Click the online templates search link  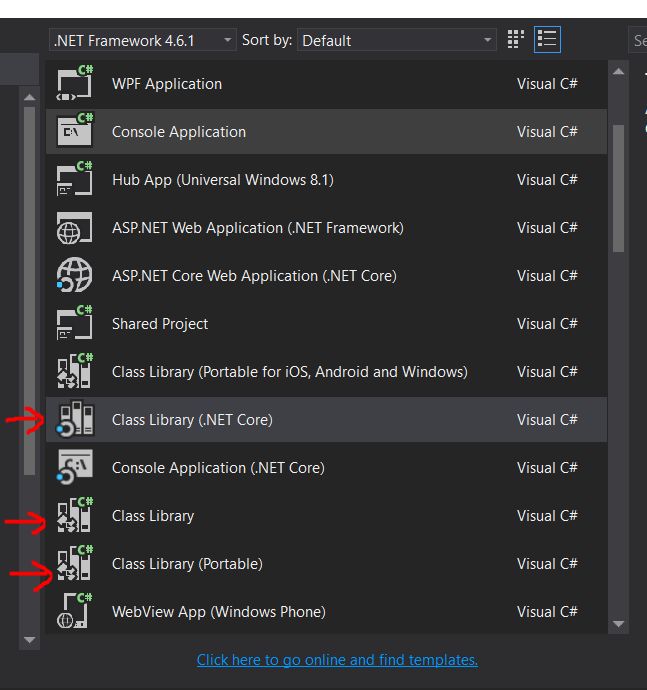(x=337, y=660)
